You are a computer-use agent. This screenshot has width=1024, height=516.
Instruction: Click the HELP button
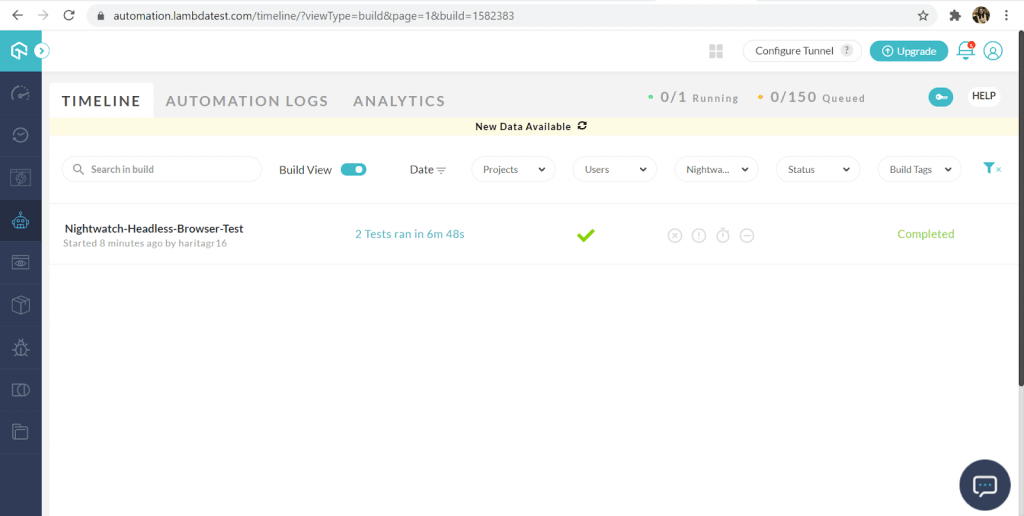pos(984,97)
